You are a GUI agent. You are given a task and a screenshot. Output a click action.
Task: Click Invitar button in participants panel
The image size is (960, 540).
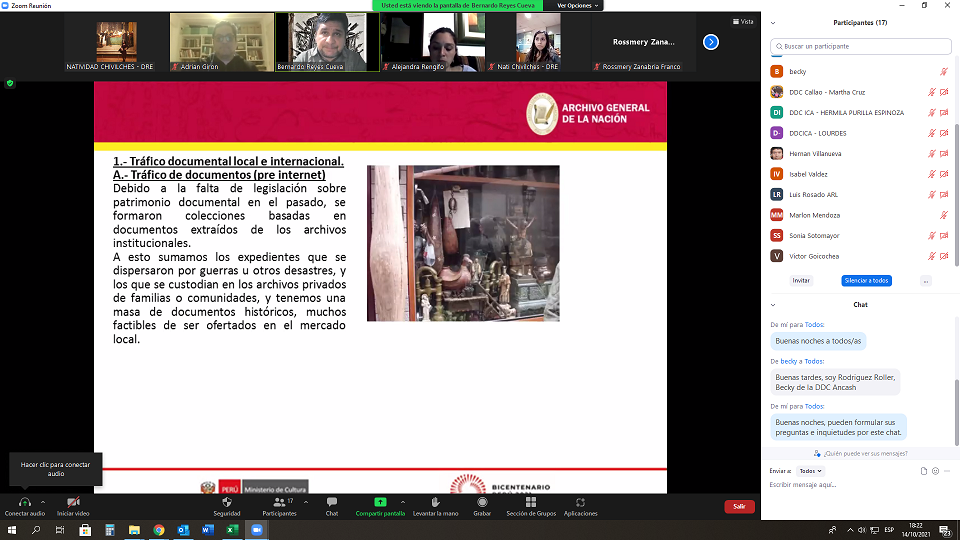(801, 280)
